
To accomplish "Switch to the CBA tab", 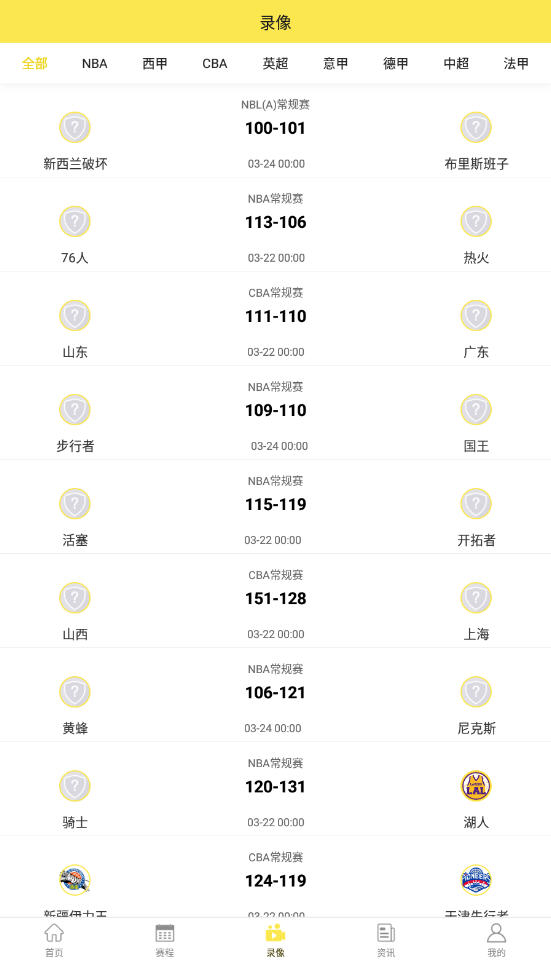I will [x=215, y=63].
